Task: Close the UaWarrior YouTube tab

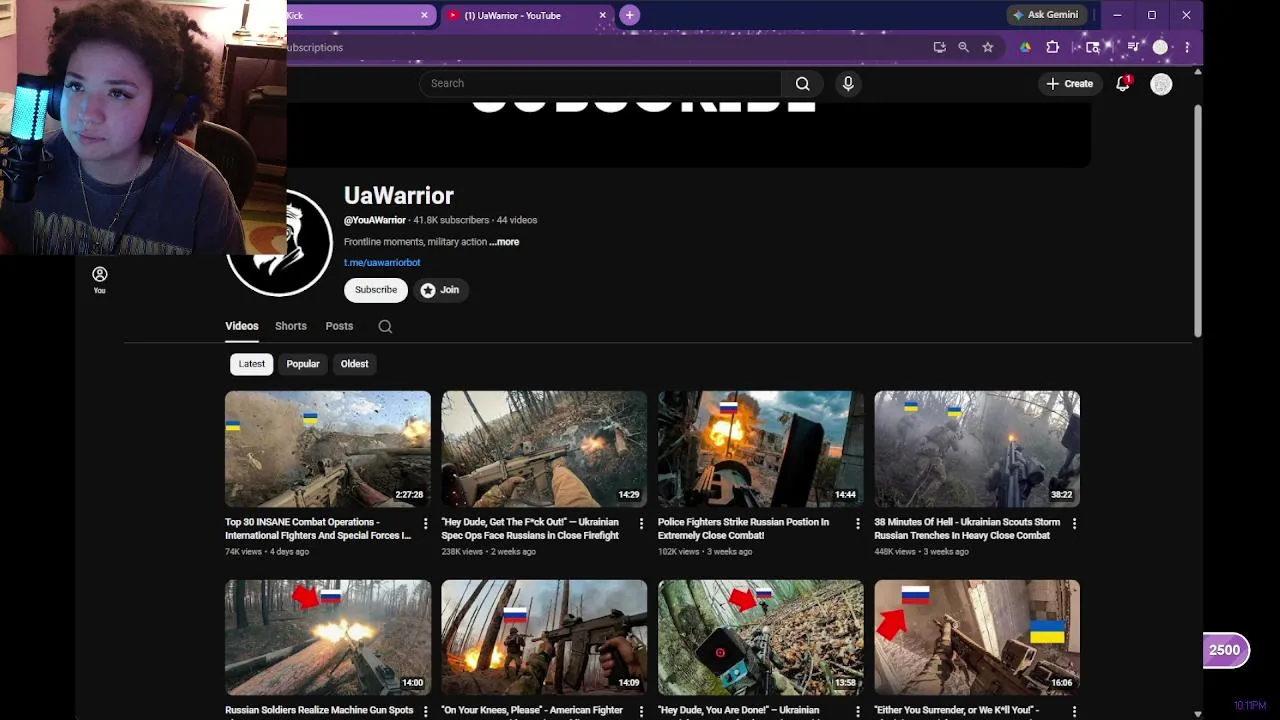Action: point(603,15)
